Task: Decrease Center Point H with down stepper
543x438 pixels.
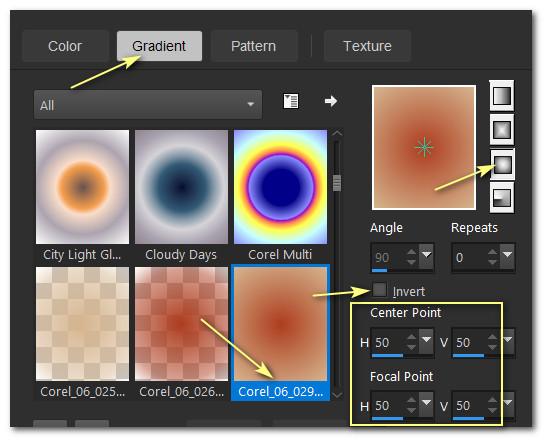Action: click(411, 347)
